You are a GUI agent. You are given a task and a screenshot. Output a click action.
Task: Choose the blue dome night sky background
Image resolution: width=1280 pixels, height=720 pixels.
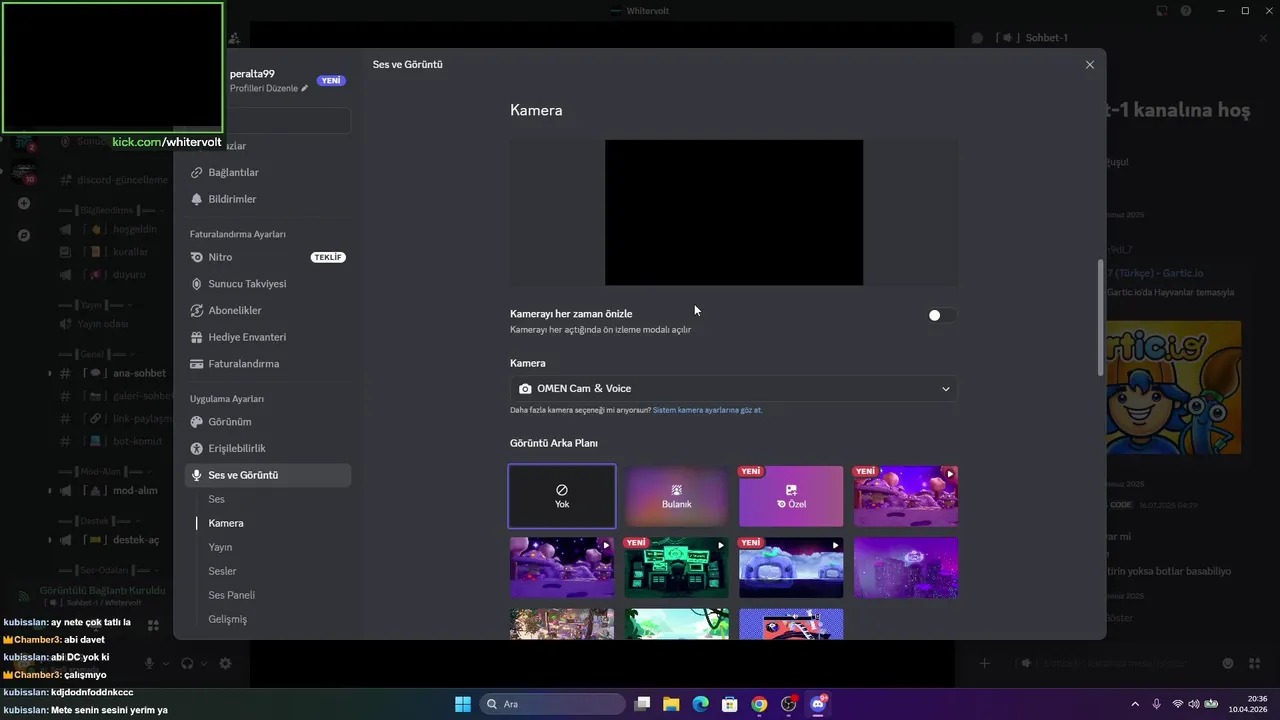[791, 568]
